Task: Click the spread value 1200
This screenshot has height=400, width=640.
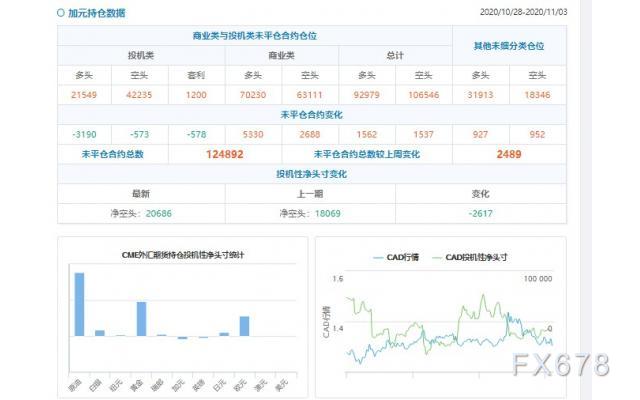Action: pyautogui.click(x=196, y=95)
